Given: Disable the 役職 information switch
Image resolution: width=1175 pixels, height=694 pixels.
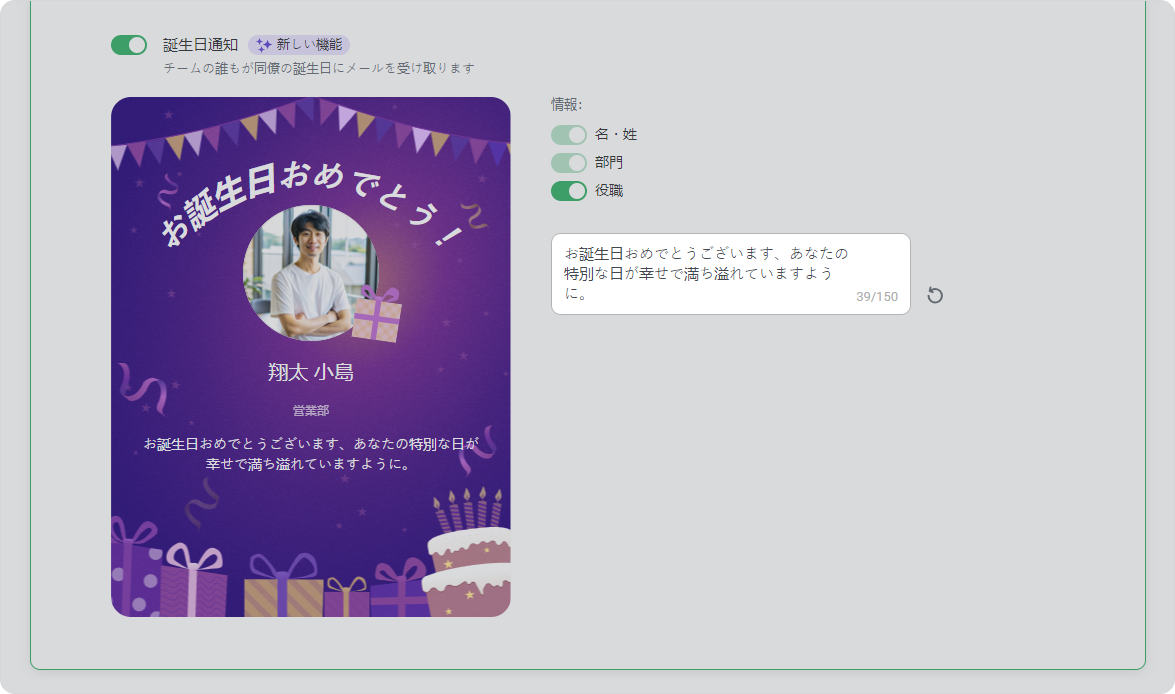Looking at the screenshot, I should [x=569, y=191].
